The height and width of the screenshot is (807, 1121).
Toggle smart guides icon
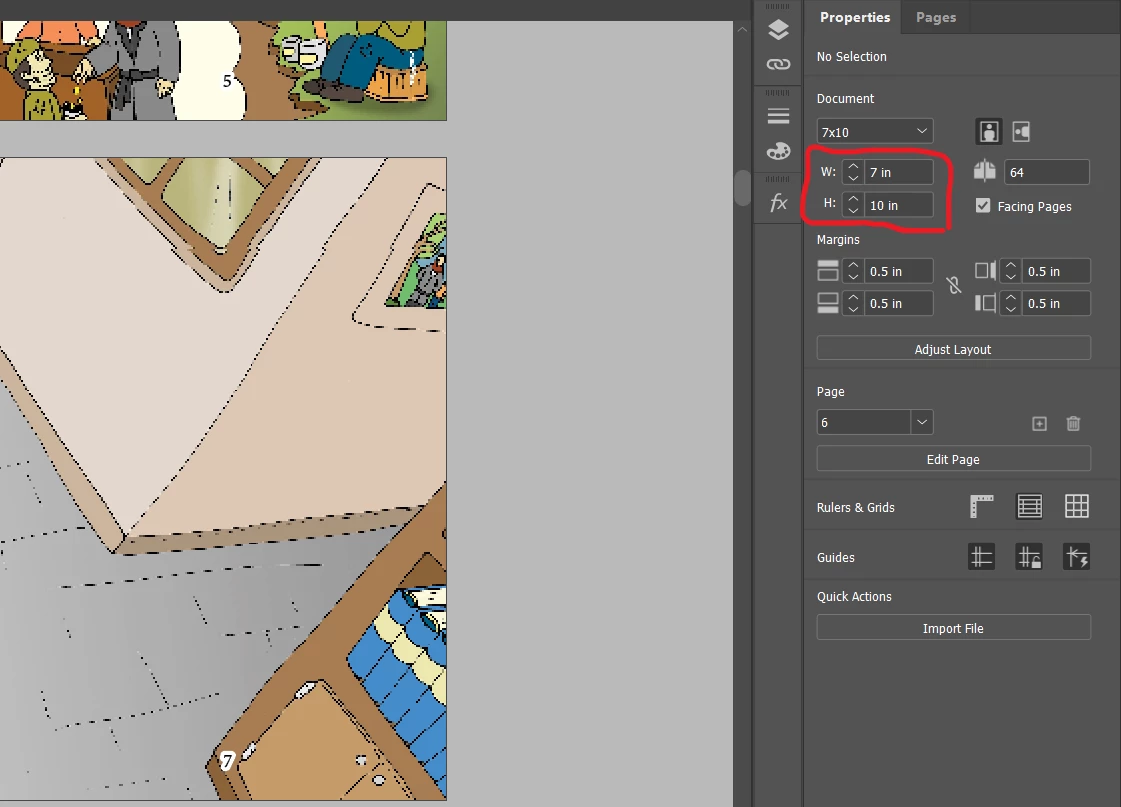[x=1077, y=557]
